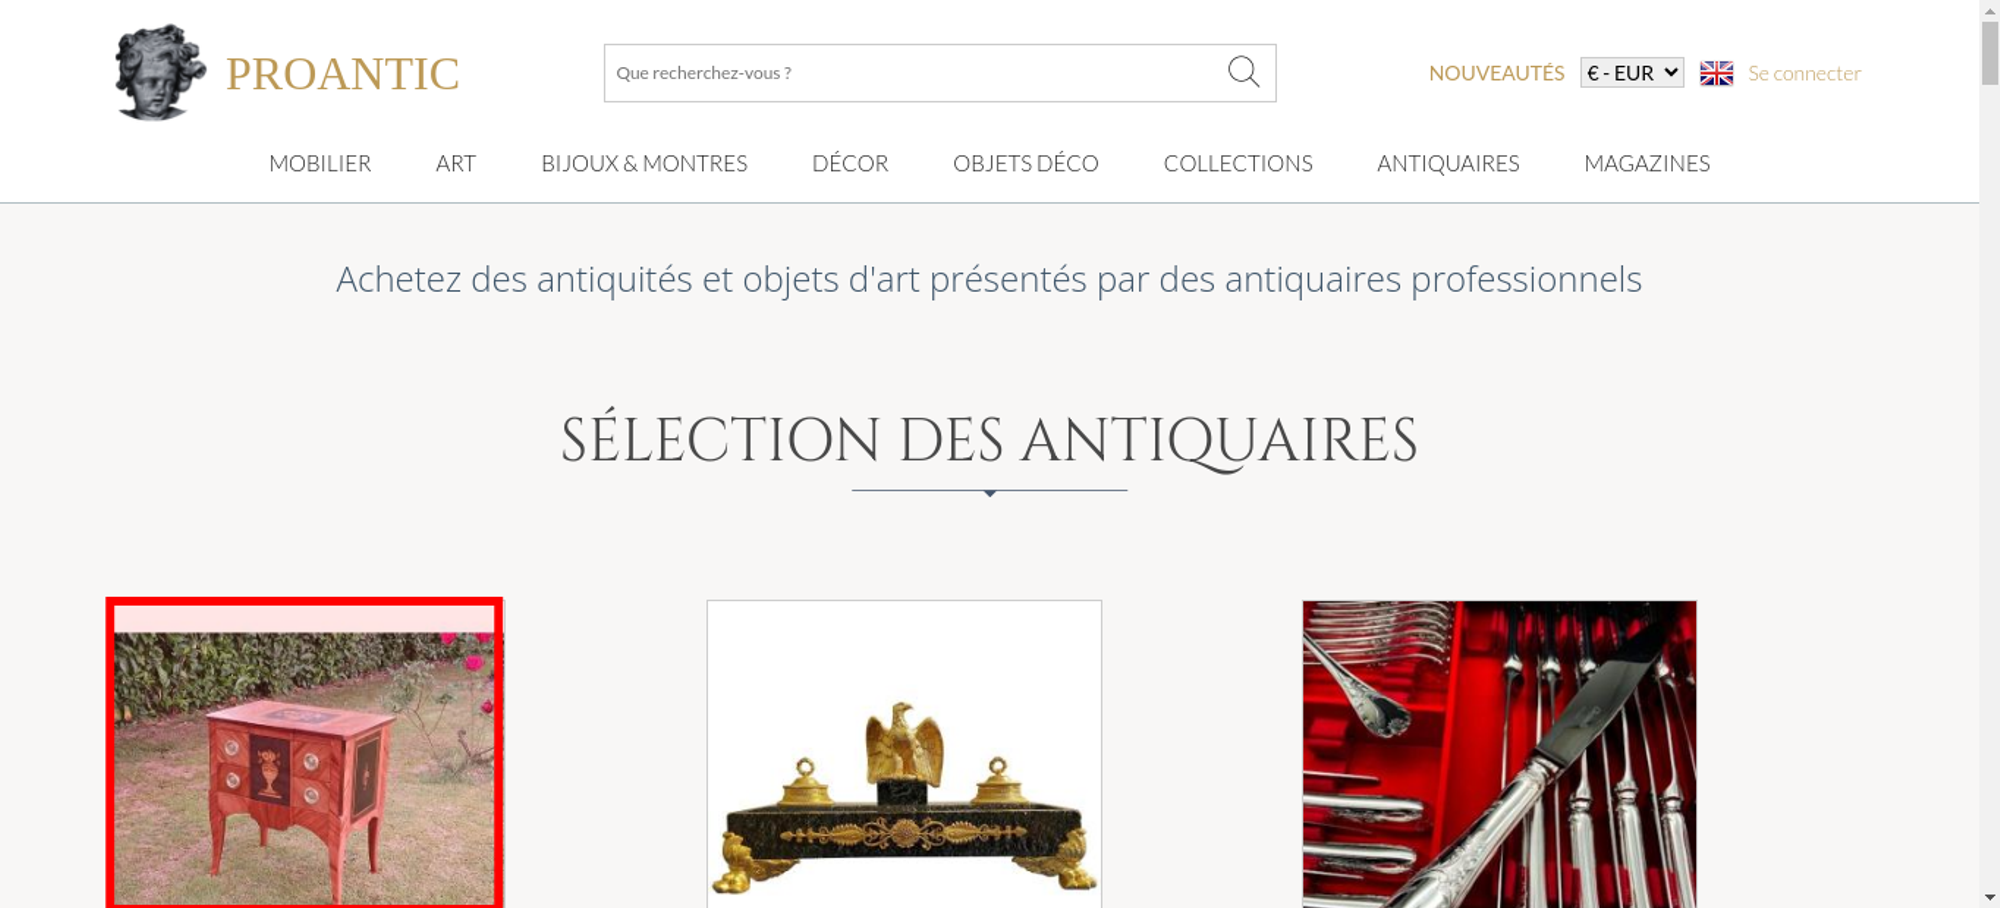Open the Mobilier menu
Image resolution: width=2000 pixels, height=908 pixels.
tap(320, 163)
